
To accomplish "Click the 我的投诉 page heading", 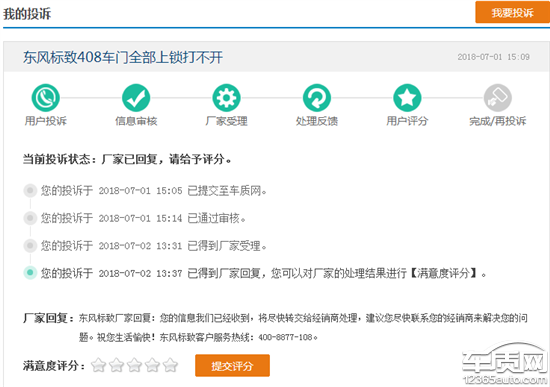I will (27, 14).
